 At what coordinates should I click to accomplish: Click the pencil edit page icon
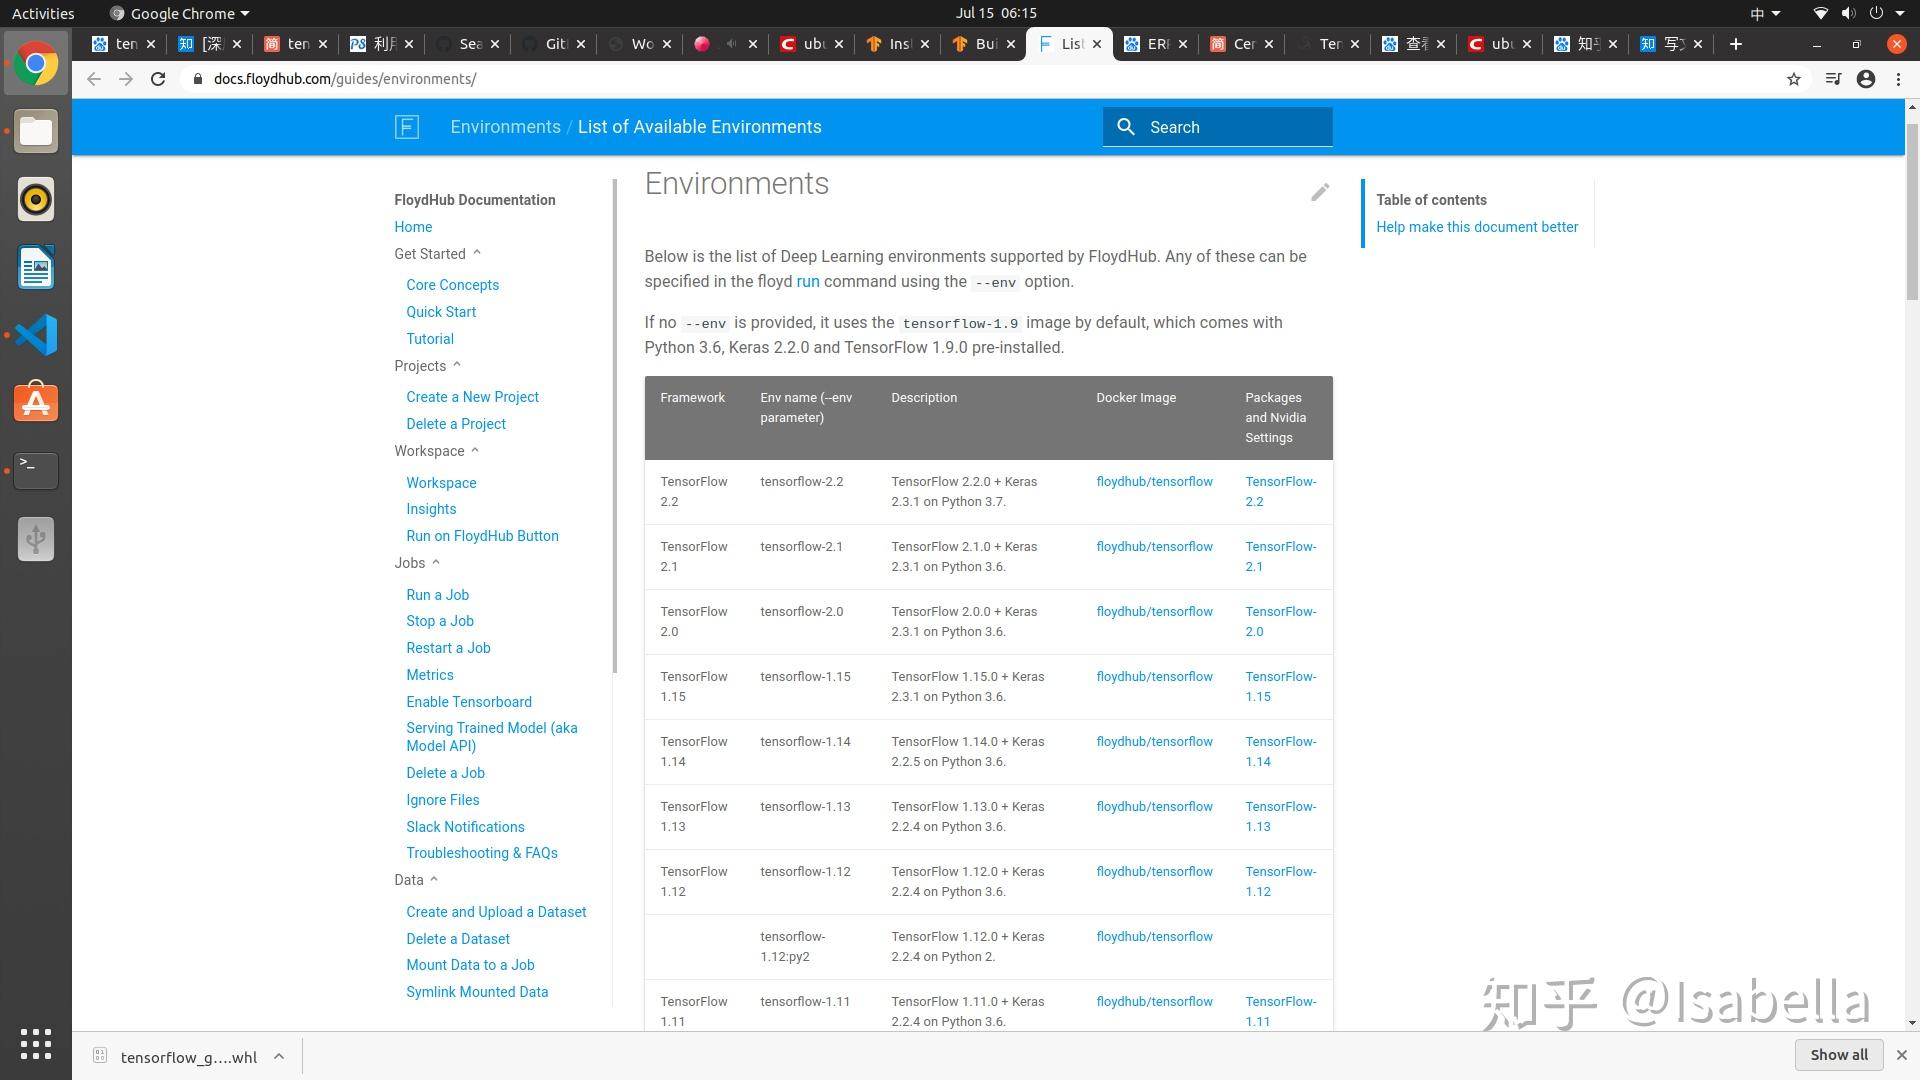(1320, 192)
